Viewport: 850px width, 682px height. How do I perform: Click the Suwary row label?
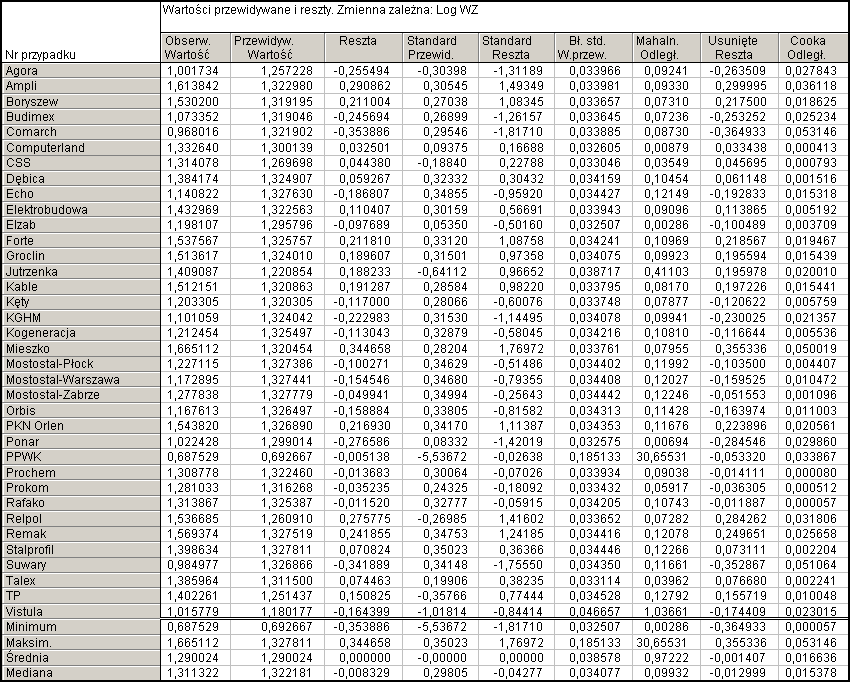click(x=81, y=564)
